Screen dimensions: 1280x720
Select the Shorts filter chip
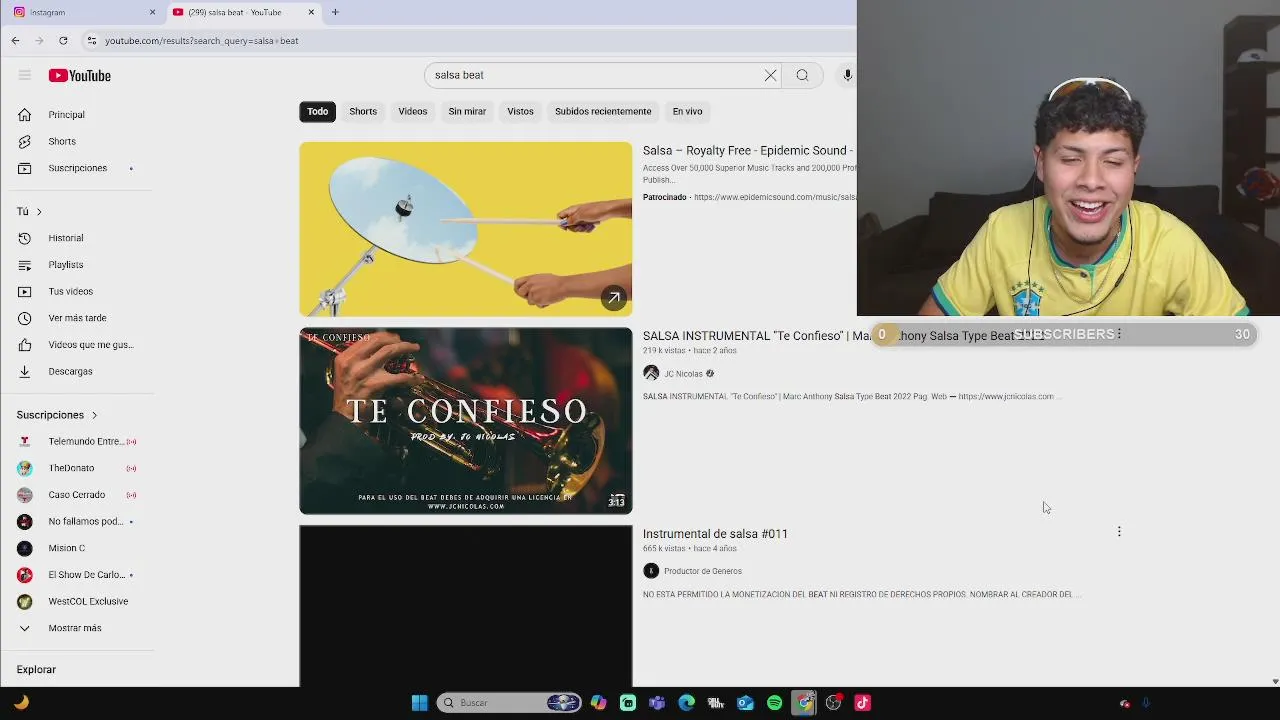click(x=363, y=111)
